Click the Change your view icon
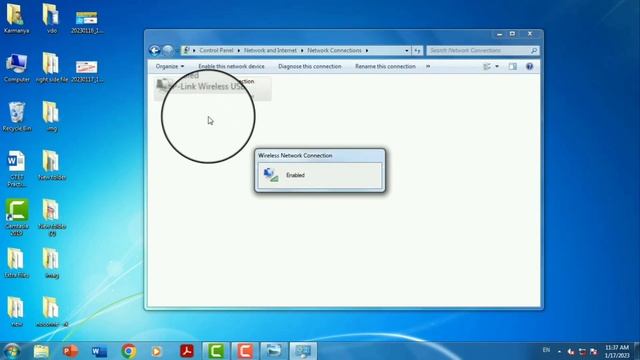 487,66
